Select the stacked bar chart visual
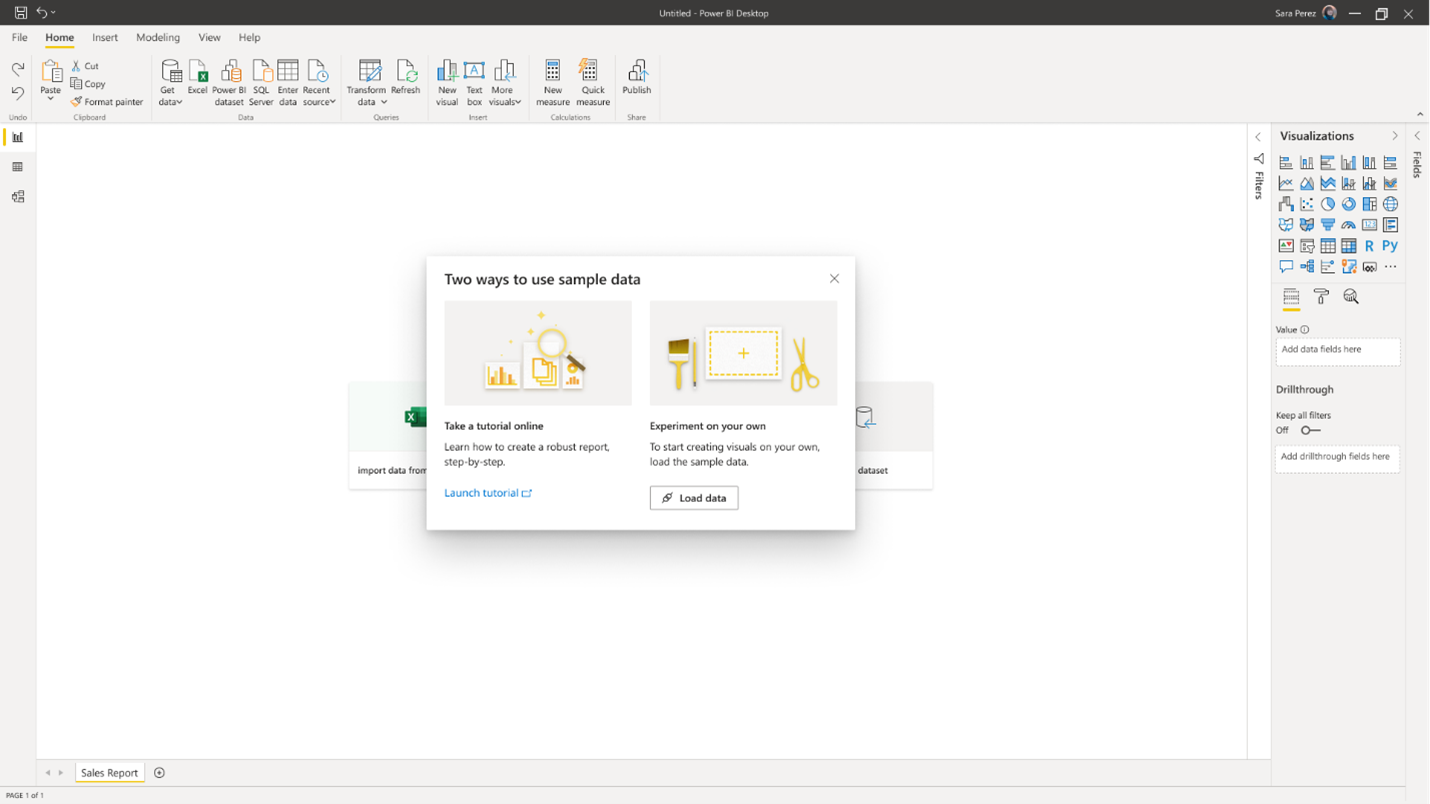Screen dimensions: 1430x804 pyautogui.click(x=1286, y=163)
